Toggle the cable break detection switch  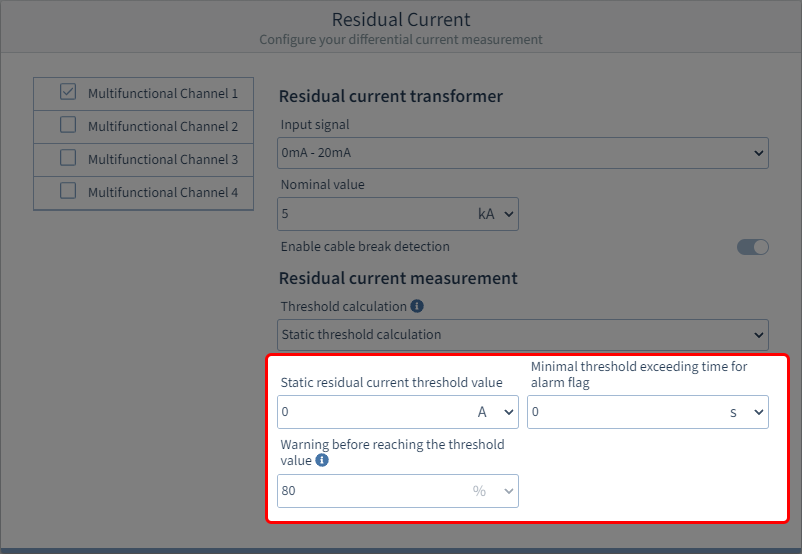click(752, 247)
